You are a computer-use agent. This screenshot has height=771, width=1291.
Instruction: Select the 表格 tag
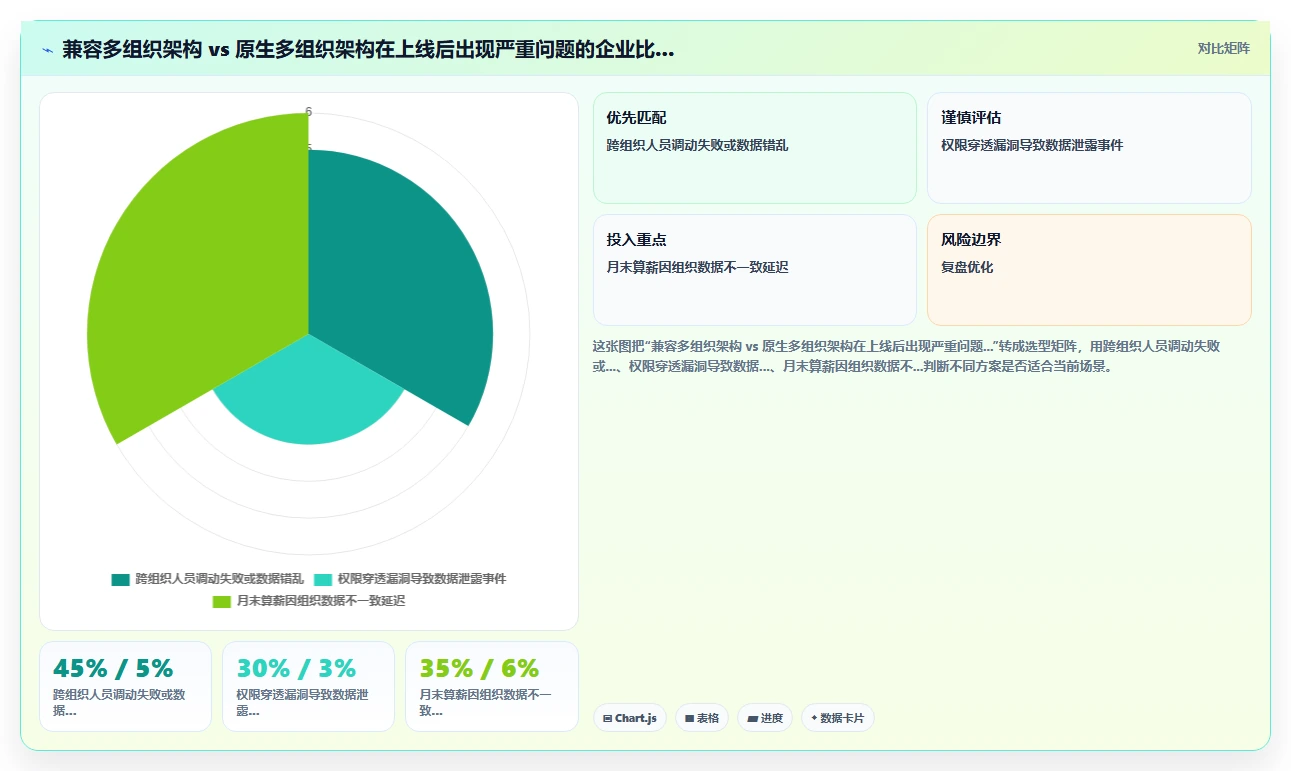(702, 718)
